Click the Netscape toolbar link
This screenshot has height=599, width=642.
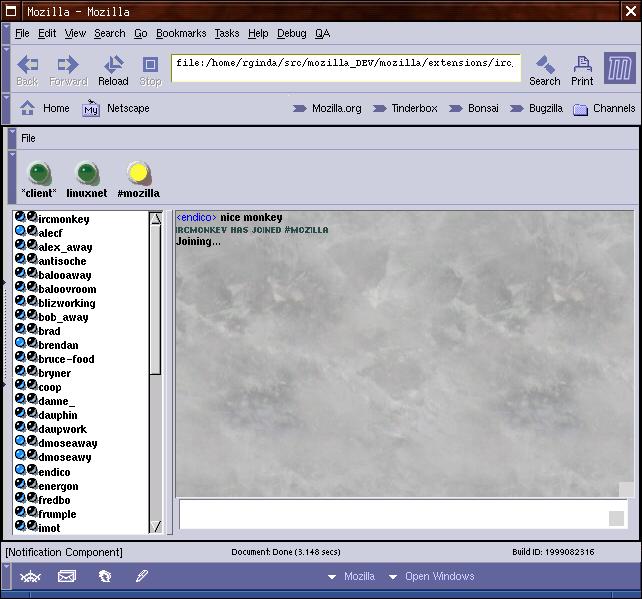point(128,108)
